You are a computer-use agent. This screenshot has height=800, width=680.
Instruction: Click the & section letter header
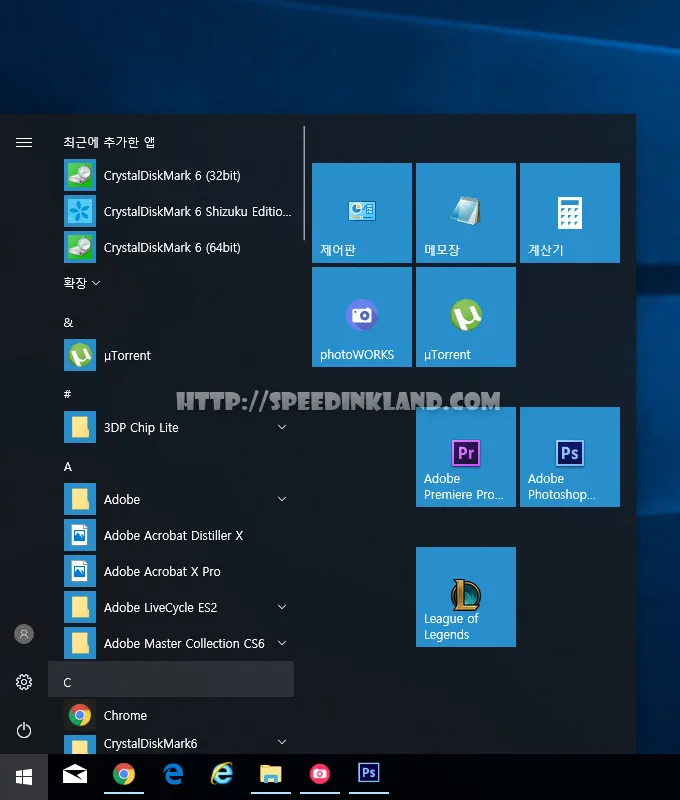click(68, 322)
